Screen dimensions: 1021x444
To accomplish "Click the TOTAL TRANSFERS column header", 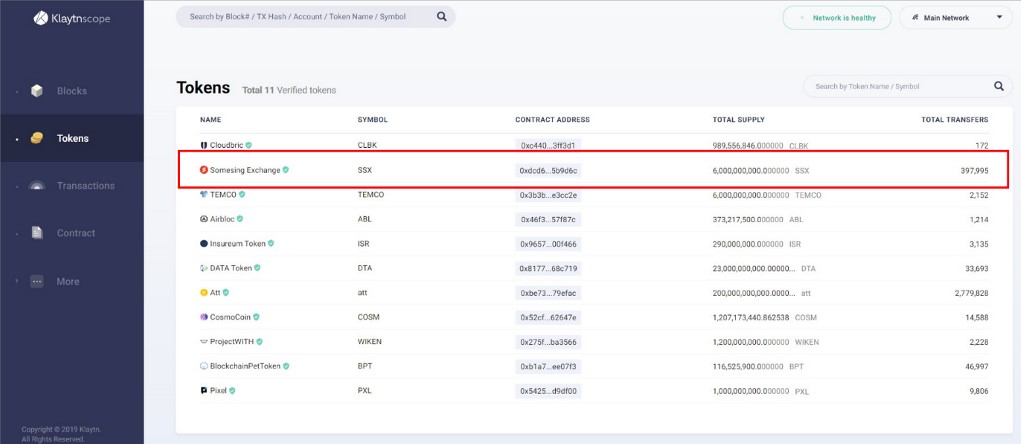I will [954, 120].
